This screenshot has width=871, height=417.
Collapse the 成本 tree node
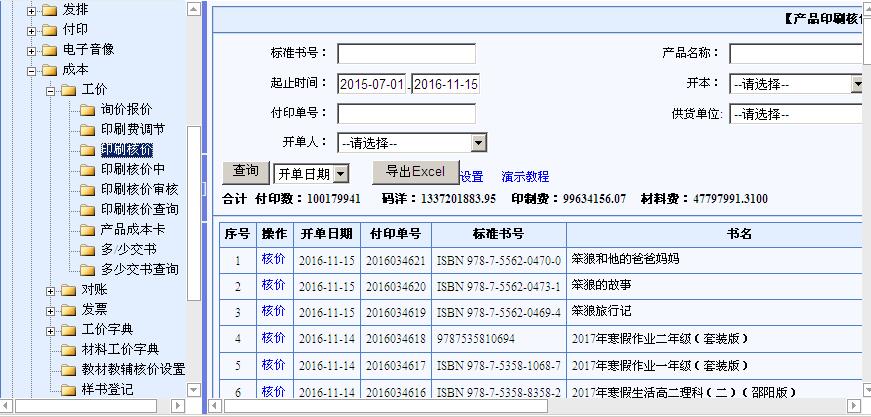point(32,70)
